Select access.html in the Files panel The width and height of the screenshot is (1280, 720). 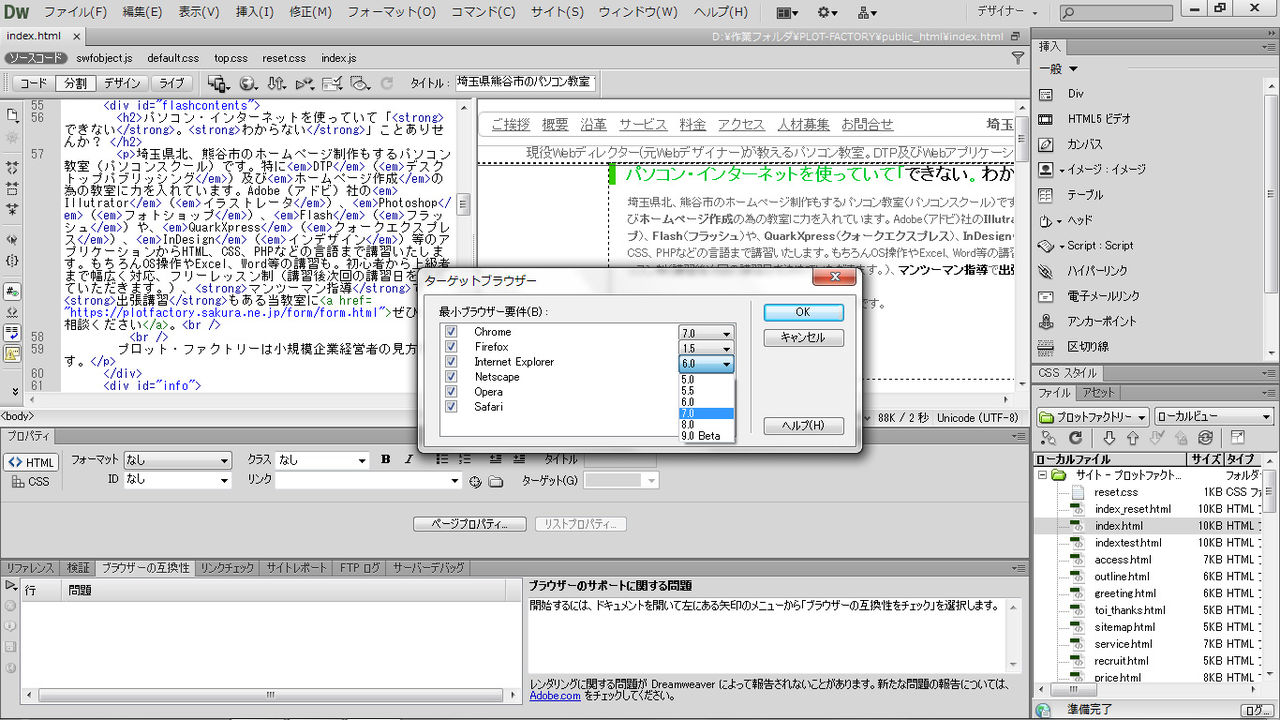click(x=1123, y=560)
